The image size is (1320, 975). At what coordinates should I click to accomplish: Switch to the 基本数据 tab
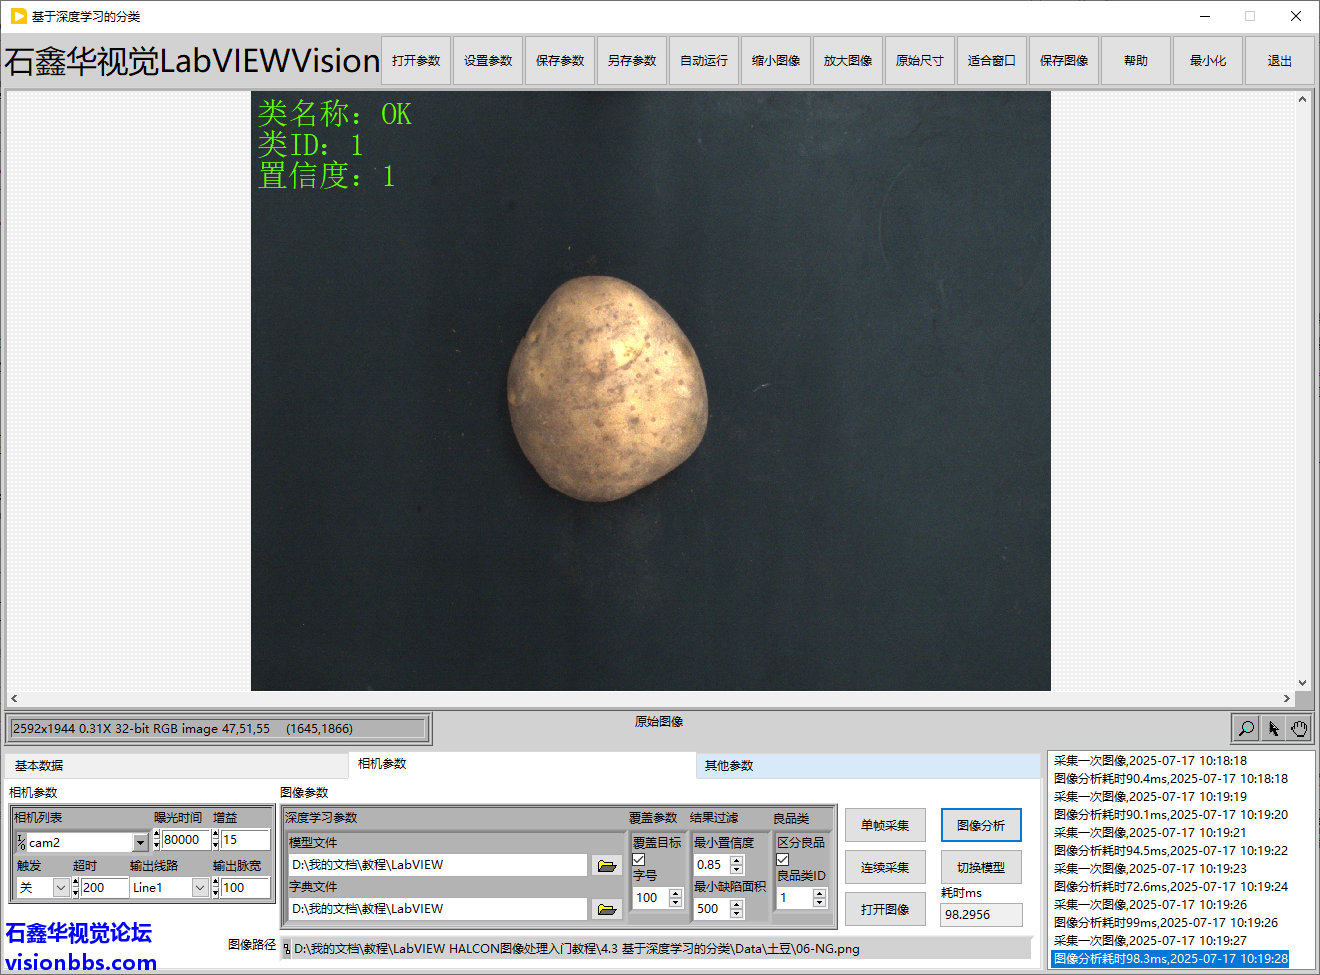[x=39, y=766]
